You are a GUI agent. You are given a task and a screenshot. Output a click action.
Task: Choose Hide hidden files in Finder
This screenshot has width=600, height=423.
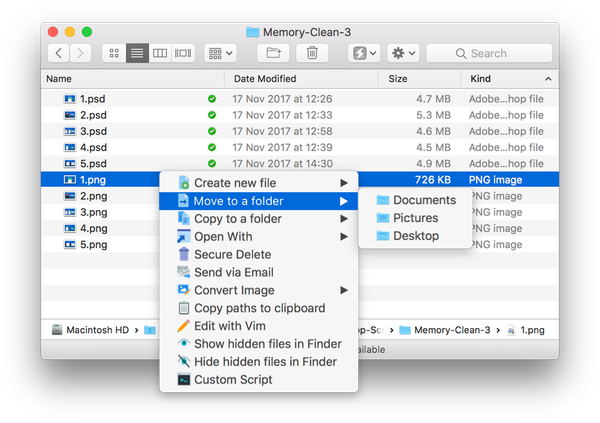[x=259, y=362]
